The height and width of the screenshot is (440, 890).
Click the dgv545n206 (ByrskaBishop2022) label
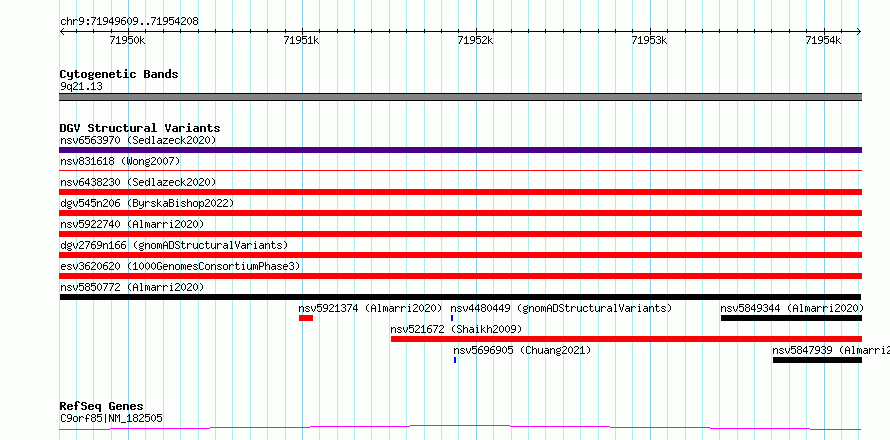tap(146, 203)
